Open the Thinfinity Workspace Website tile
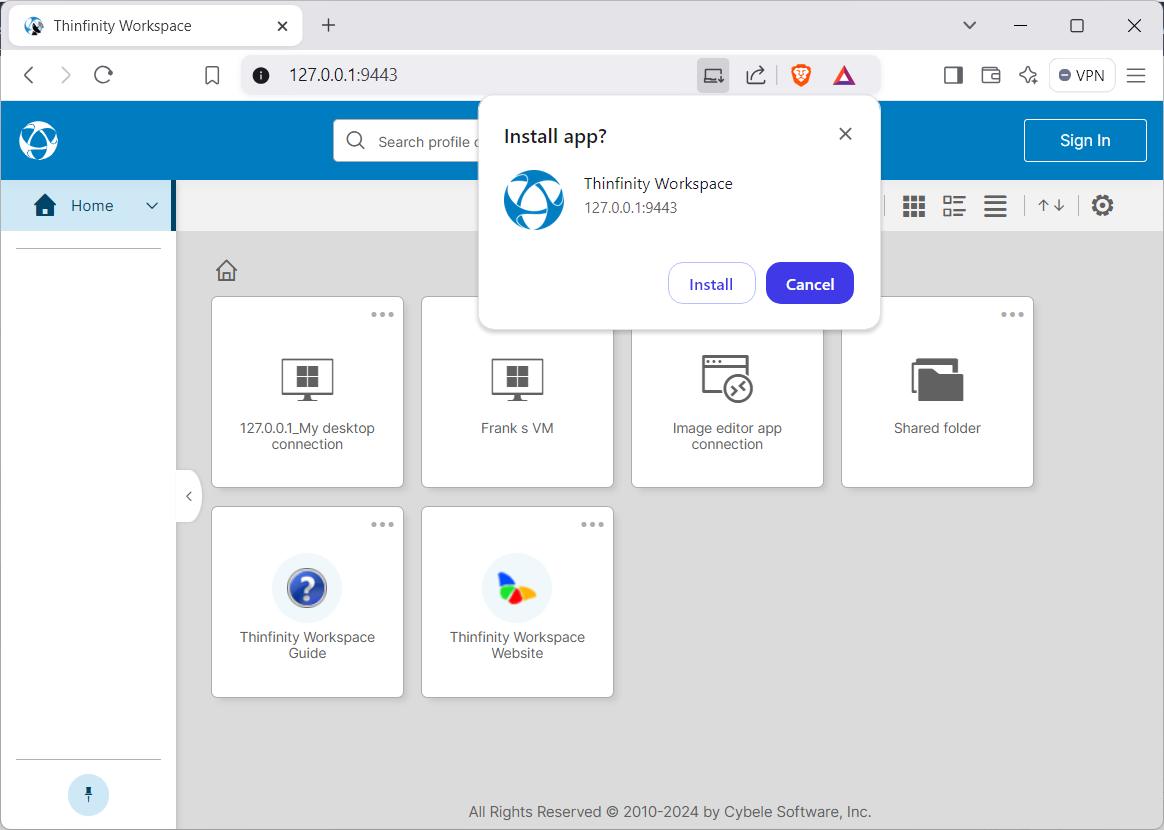The width and height of the screenshot is (1164, 830). click(x=517, y=602)
